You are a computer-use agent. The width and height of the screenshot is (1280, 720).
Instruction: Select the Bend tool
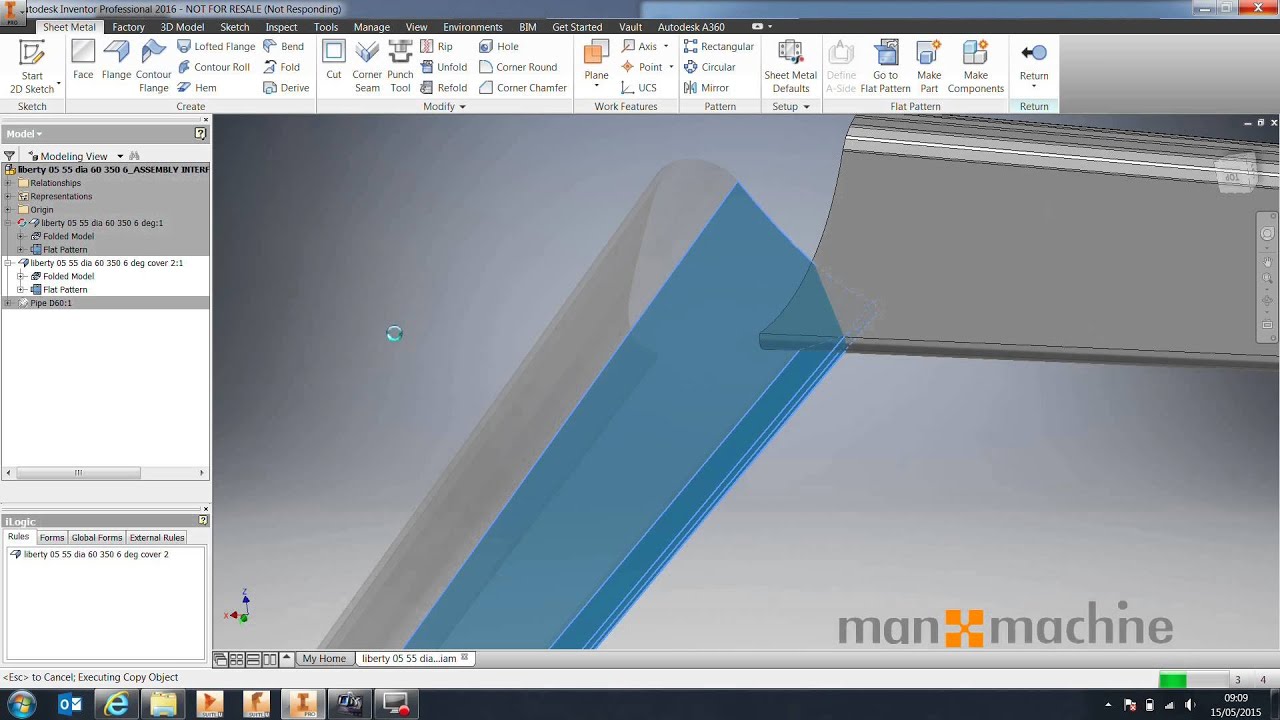pos(284,46)
